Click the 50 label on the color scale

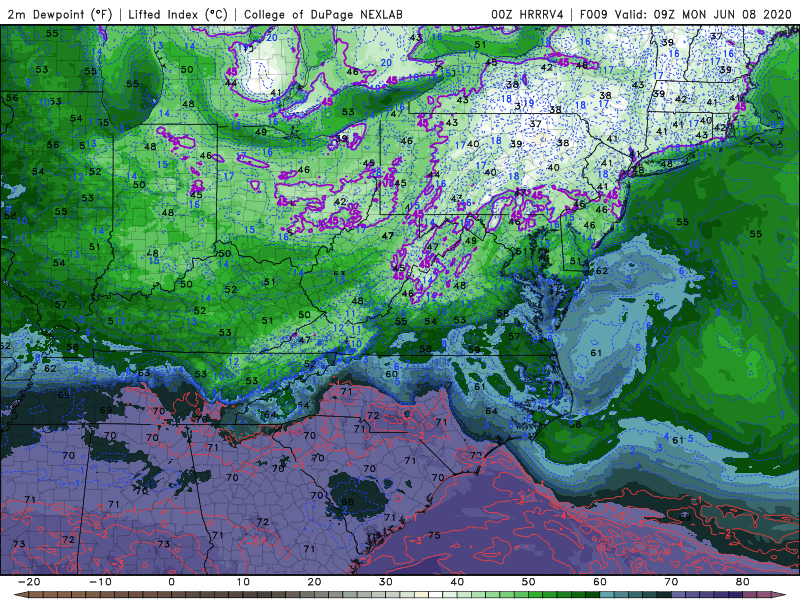[529, 582]
